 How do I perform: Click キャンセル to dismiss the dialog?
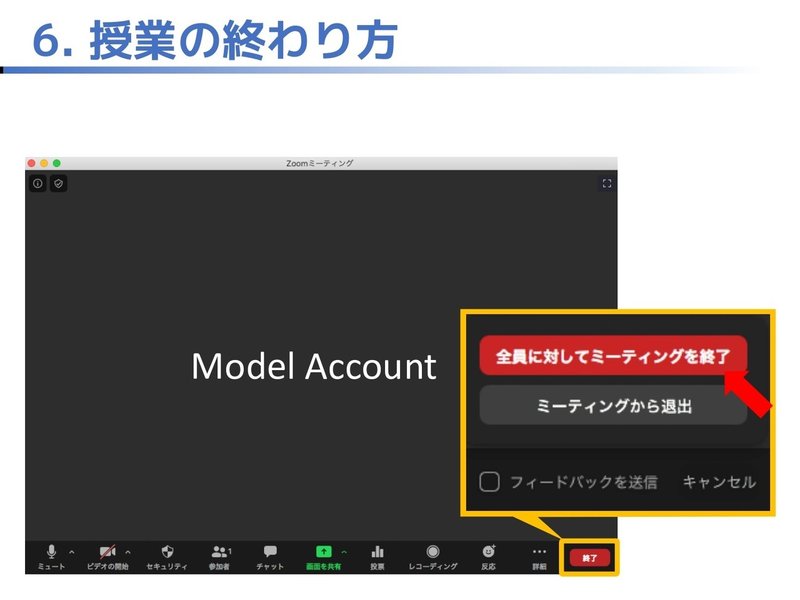pos(718,481)
